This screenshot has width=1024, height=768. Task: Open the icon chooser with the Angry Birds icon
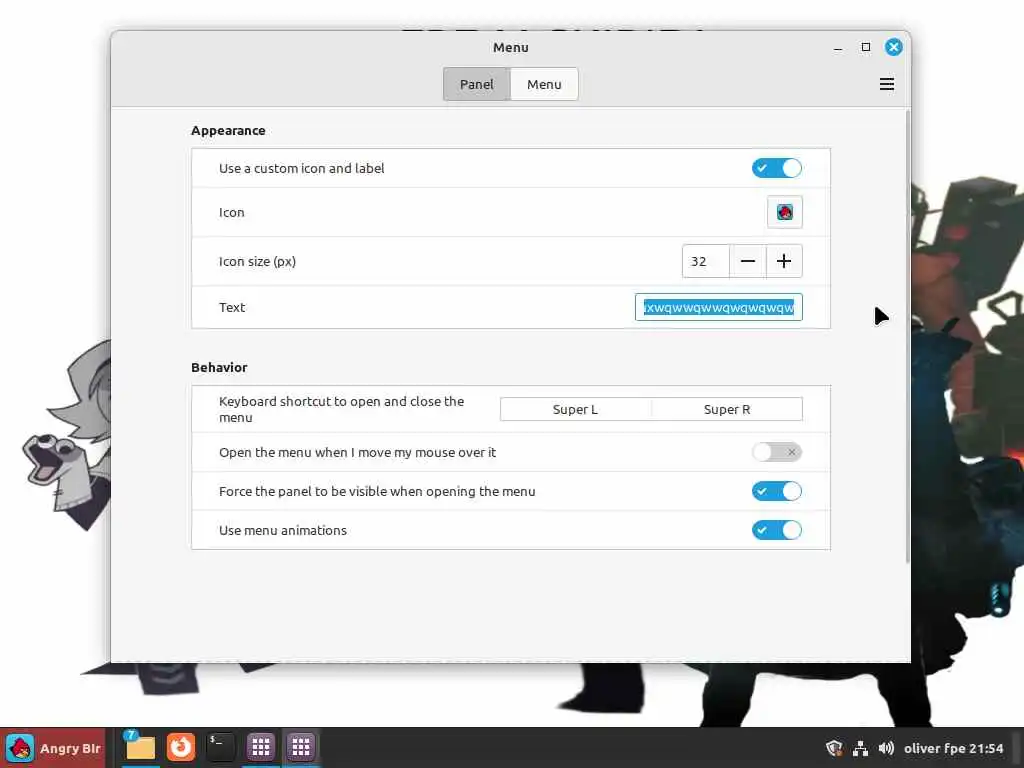point(784,212)
